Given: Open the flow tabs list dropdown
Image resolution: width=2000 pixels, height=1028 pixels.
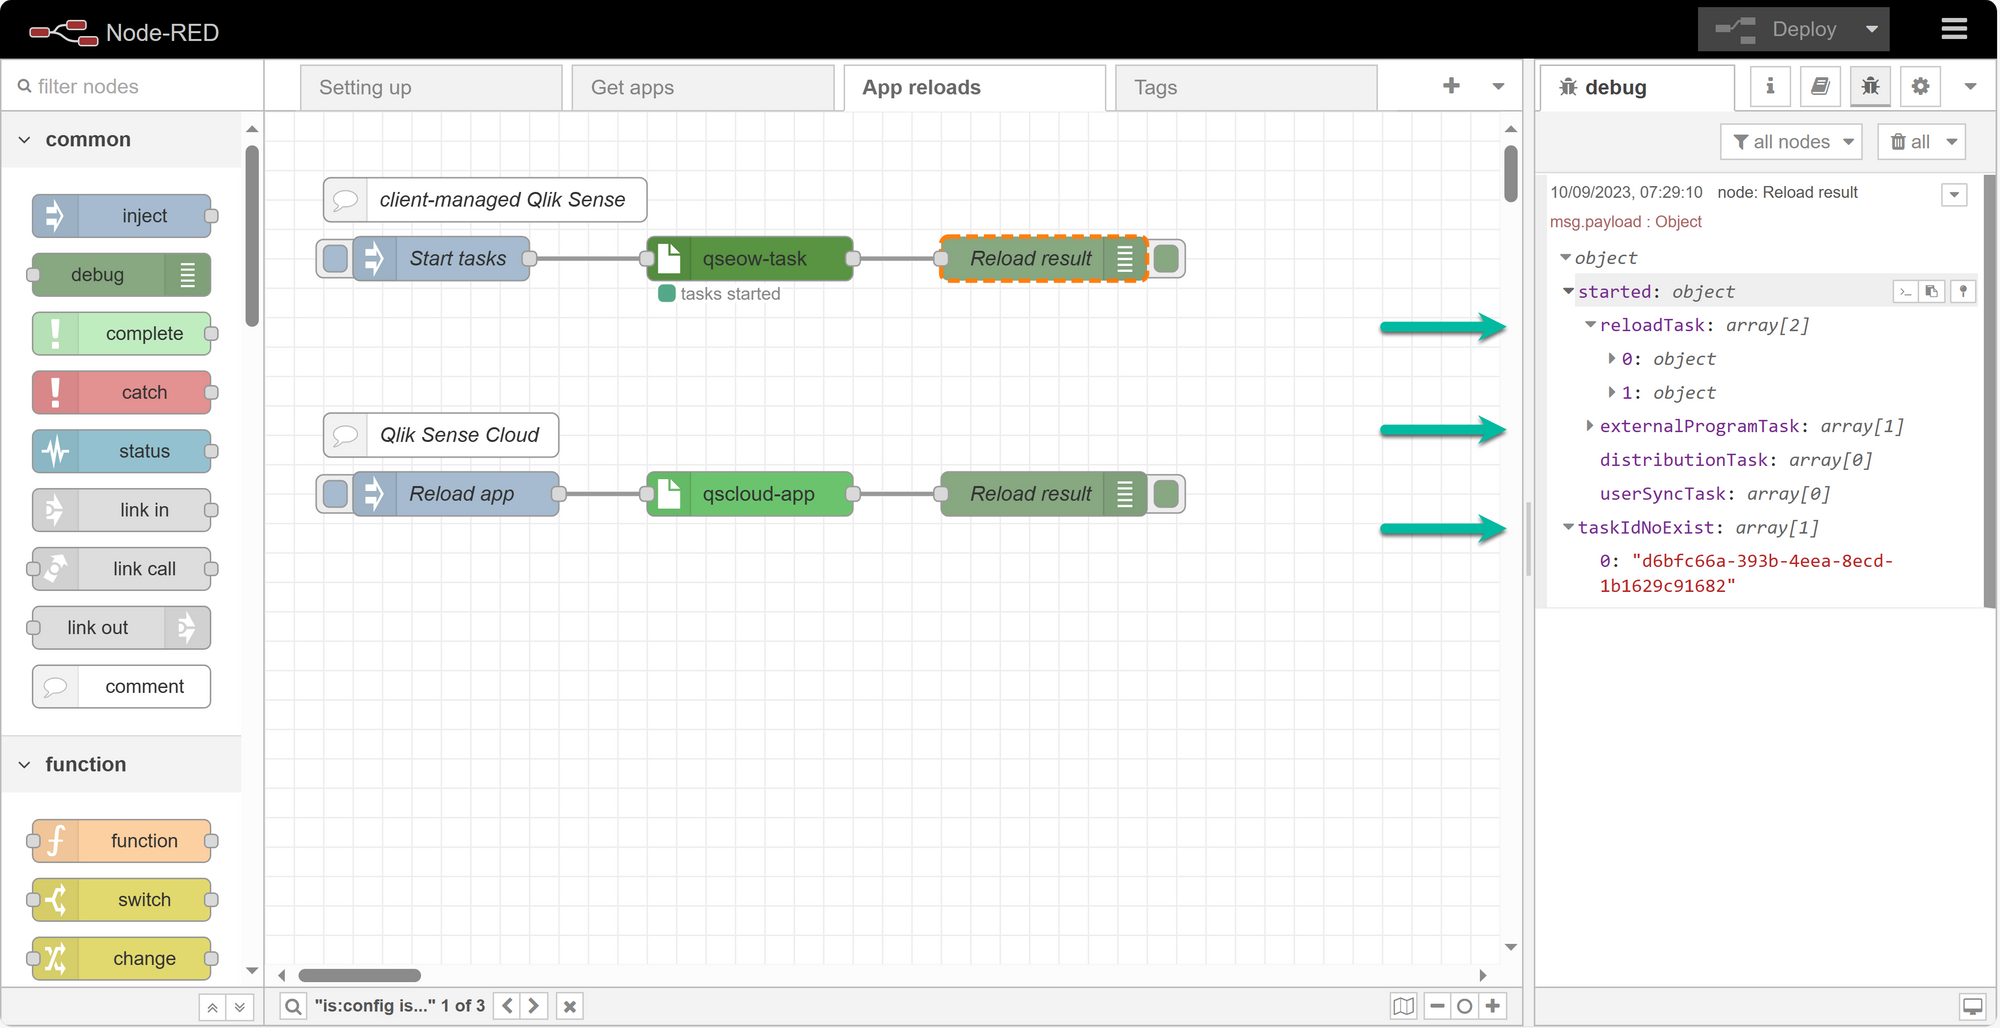Looking at the screenshot, I should click(1498, 86).
